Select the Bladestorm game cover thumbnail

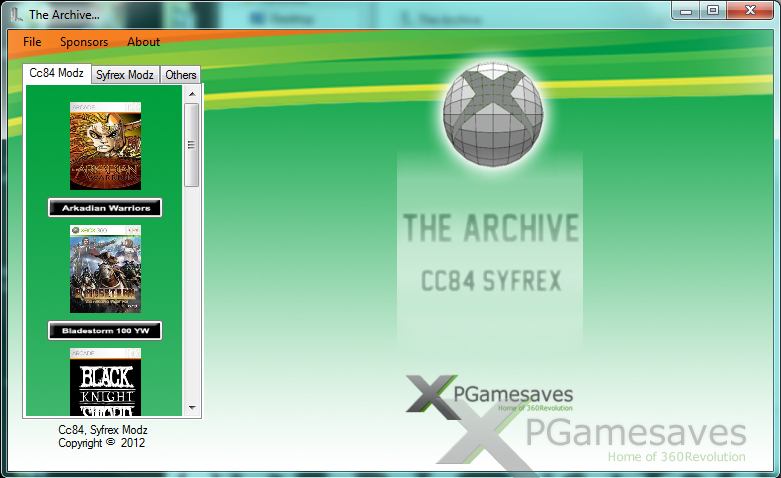[105, 269]
